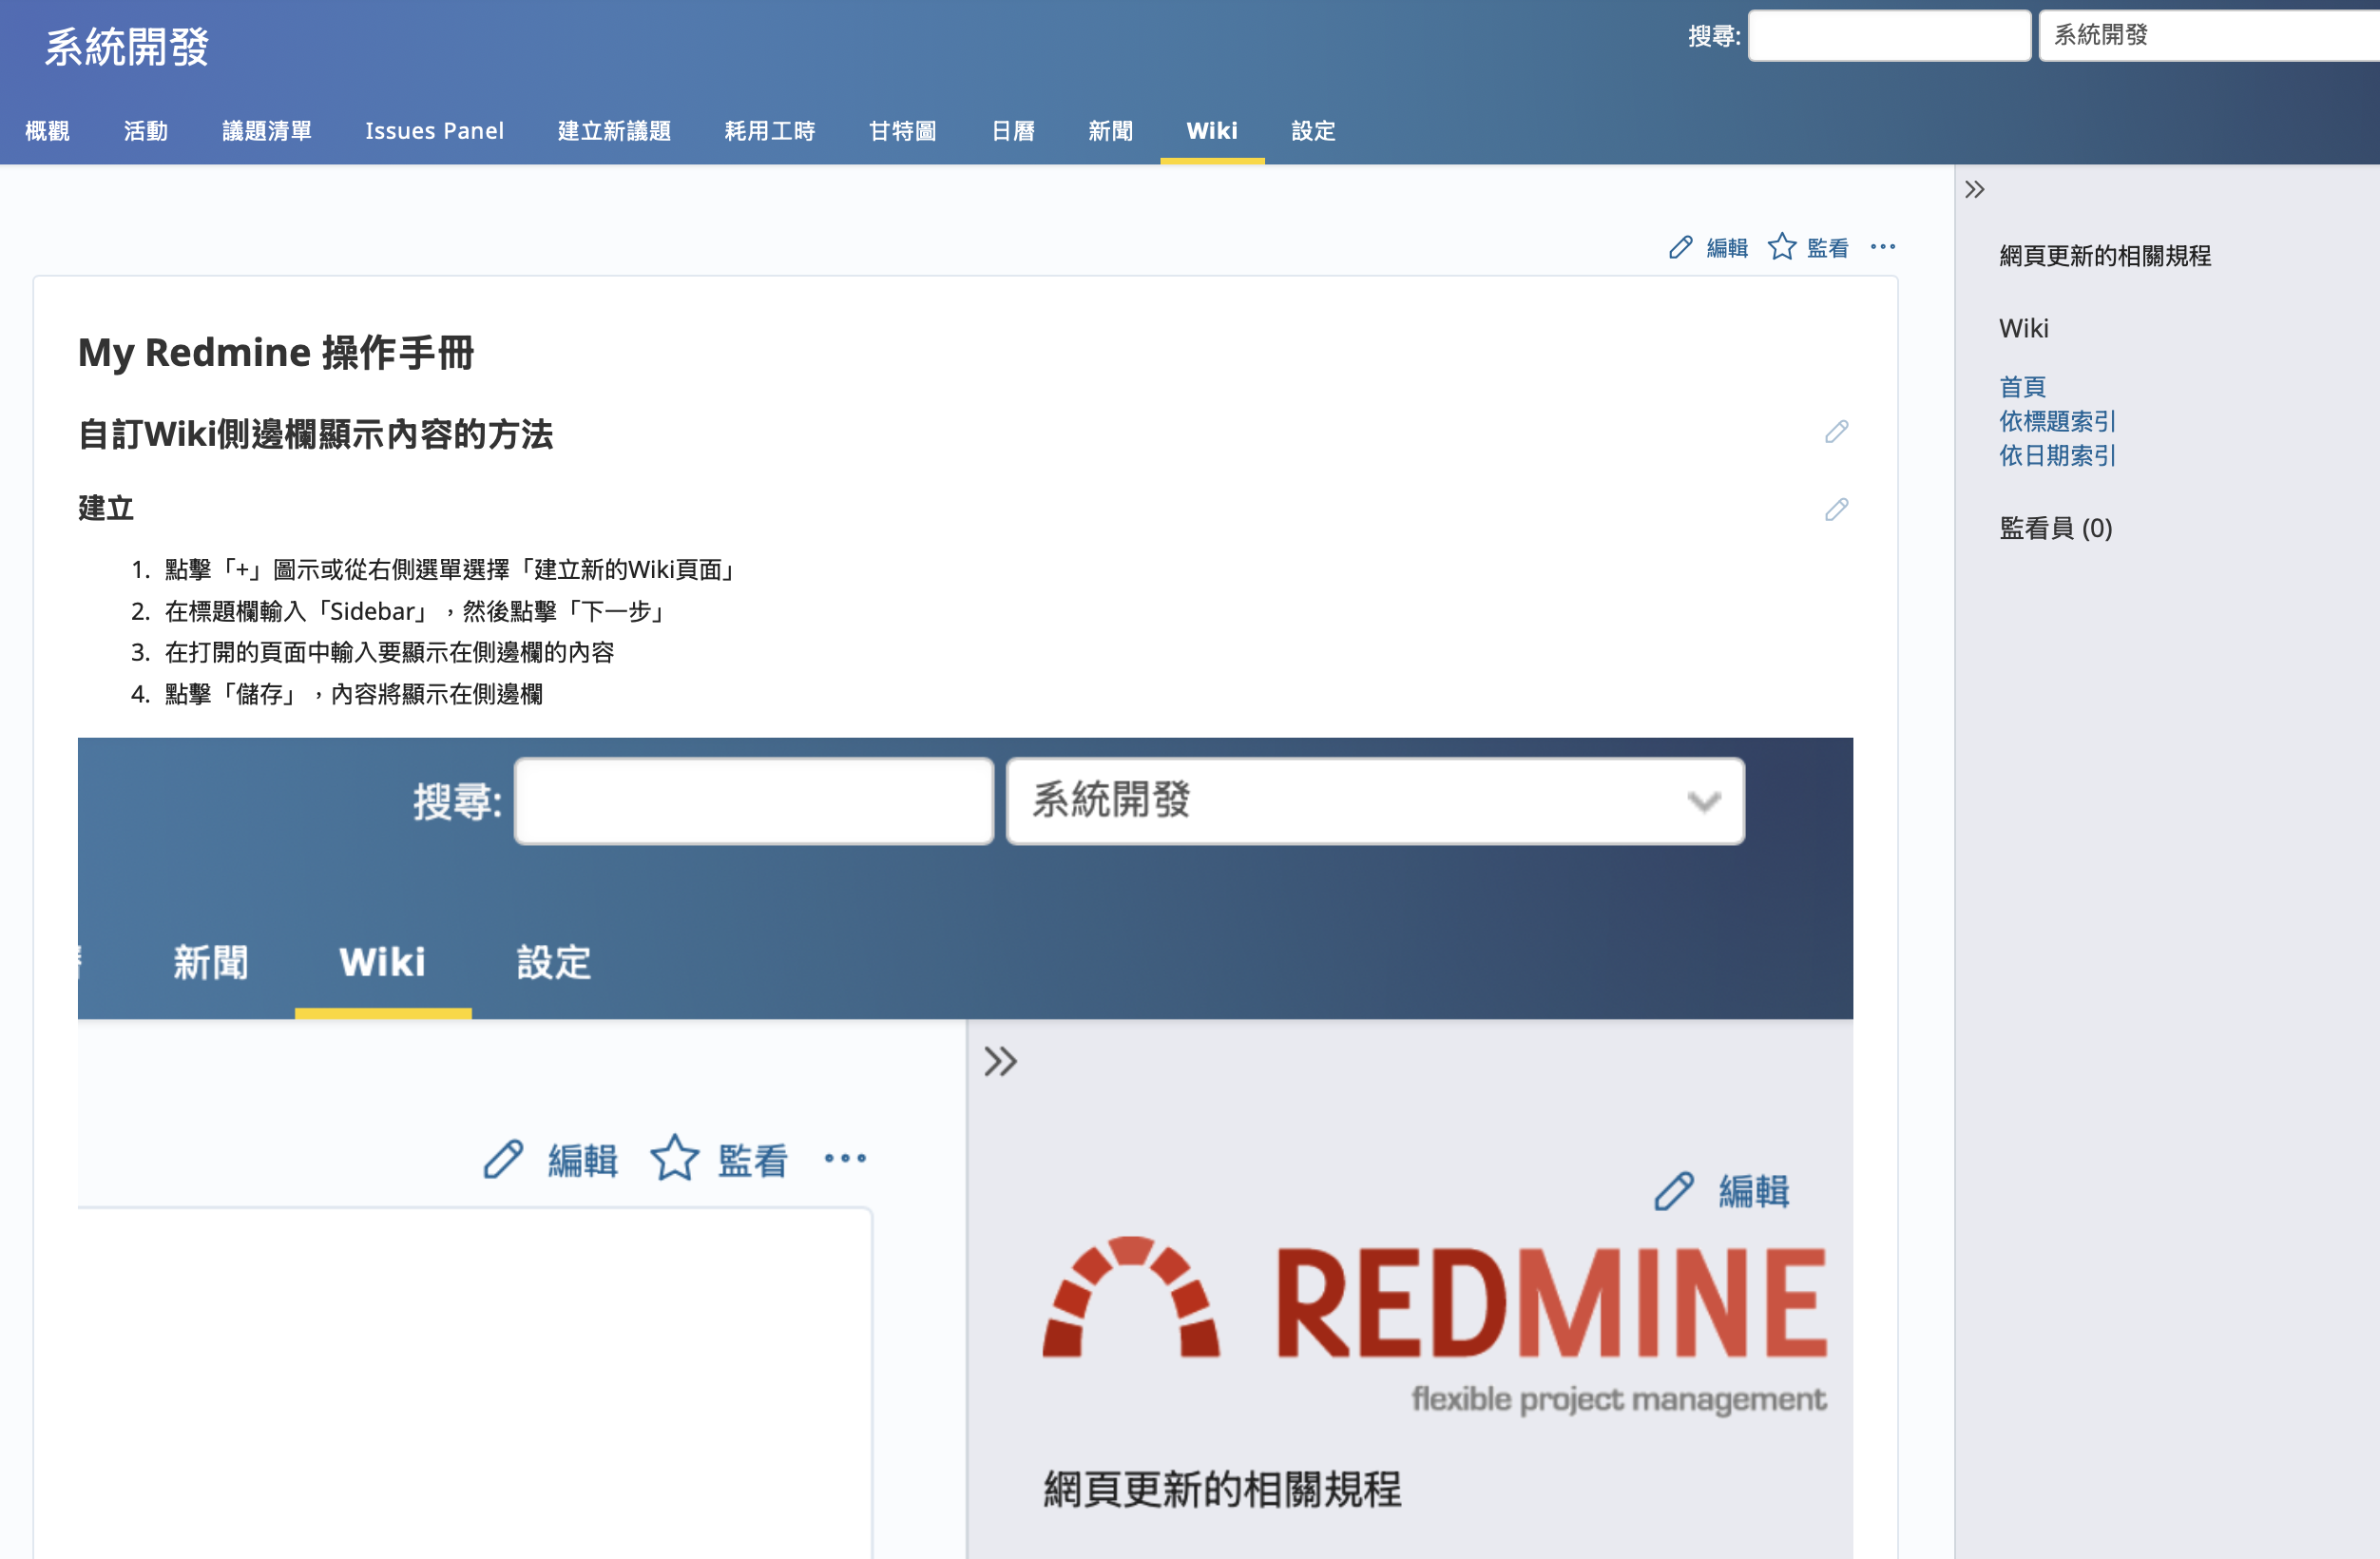The image size is (2380, 1559).
Task: Open the 系統開發 project dropdown in the header
Action: point(2209,36)
